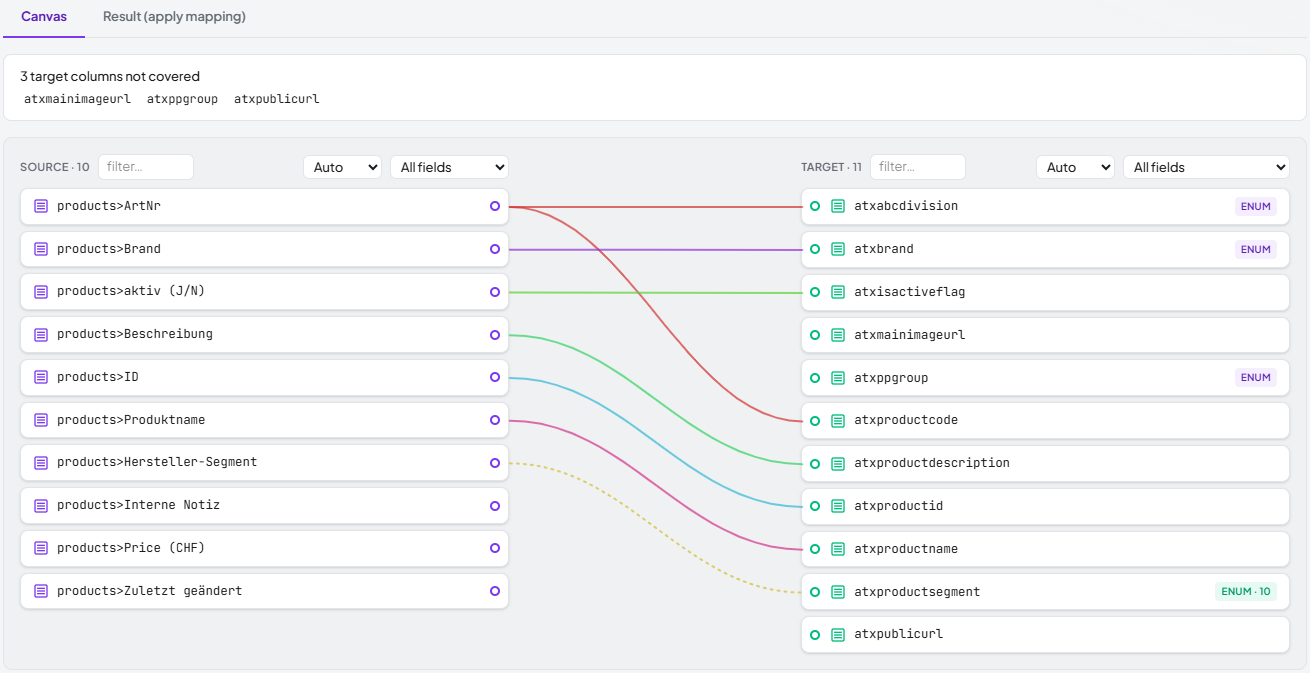Focus the source filter input
Screen dimensions: 1310x673
click(146, 167)
